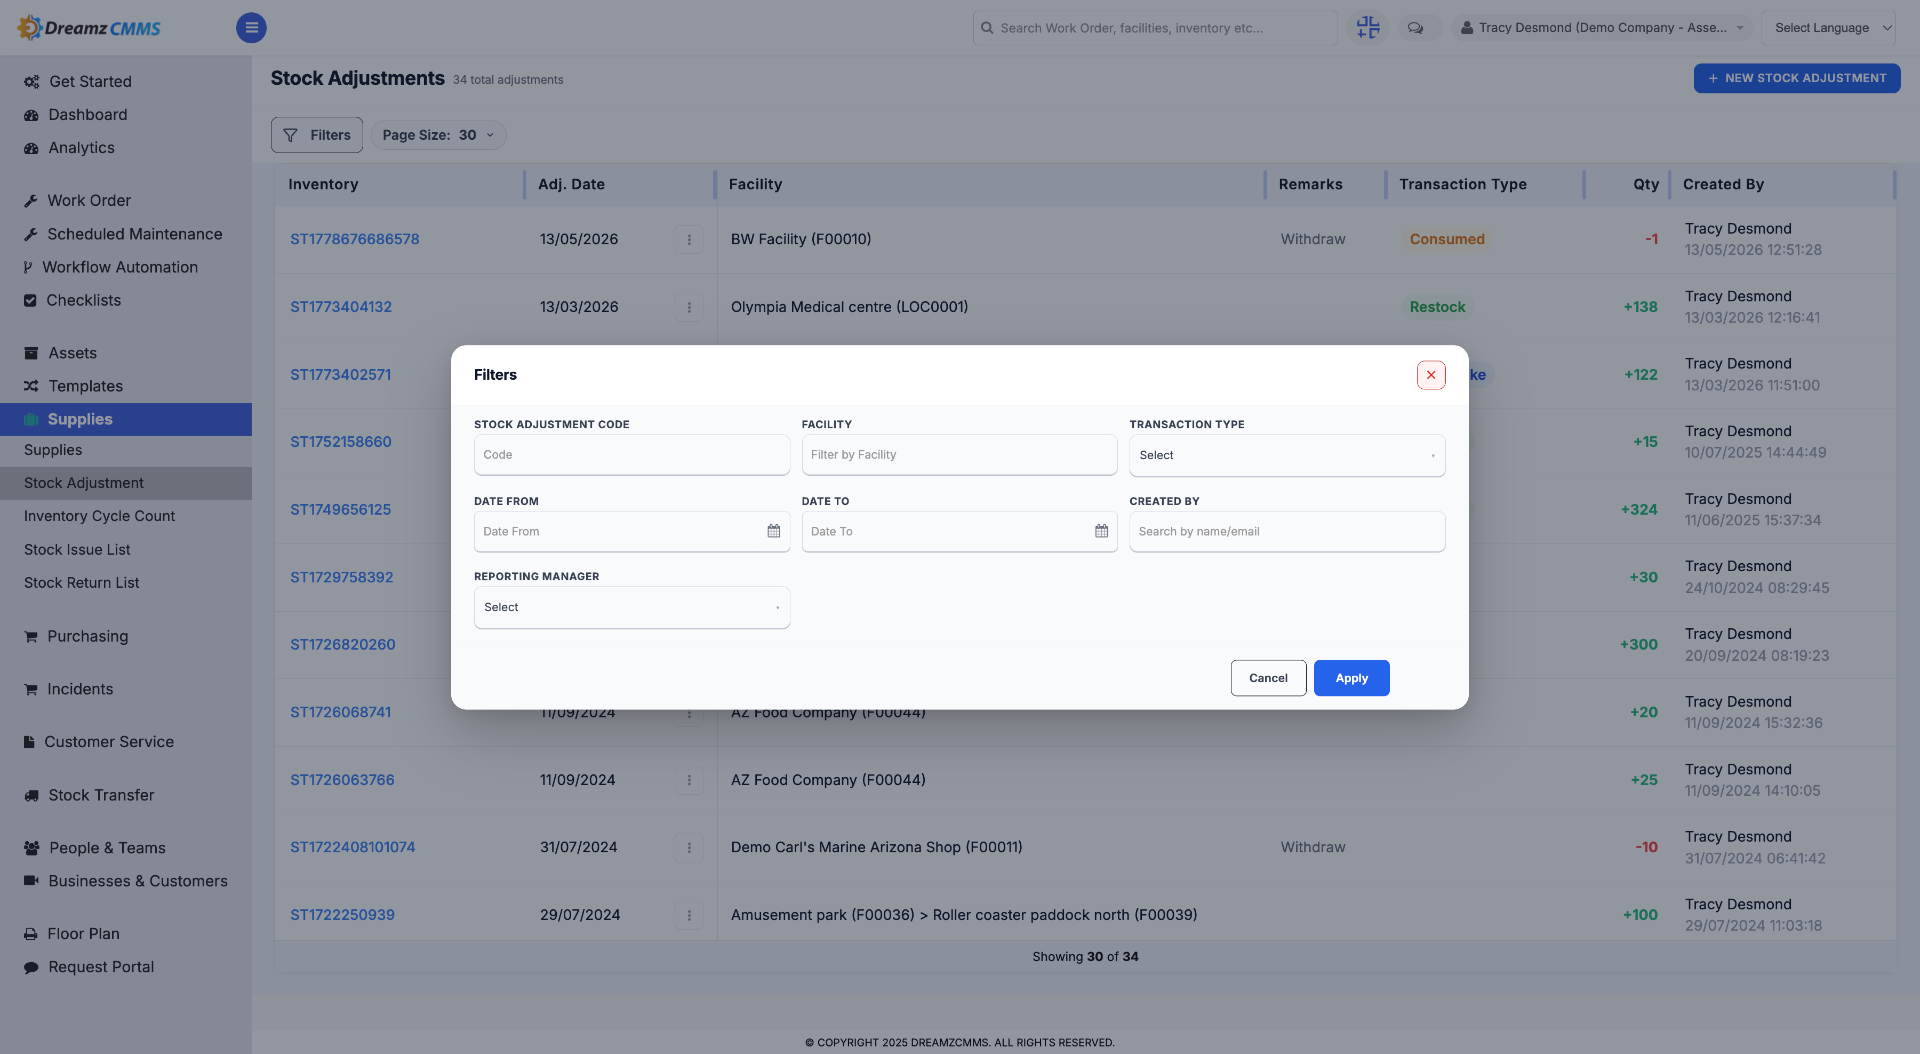Open Stock Return List
Screen dimensions: 1920x1054
coord(81,583)
